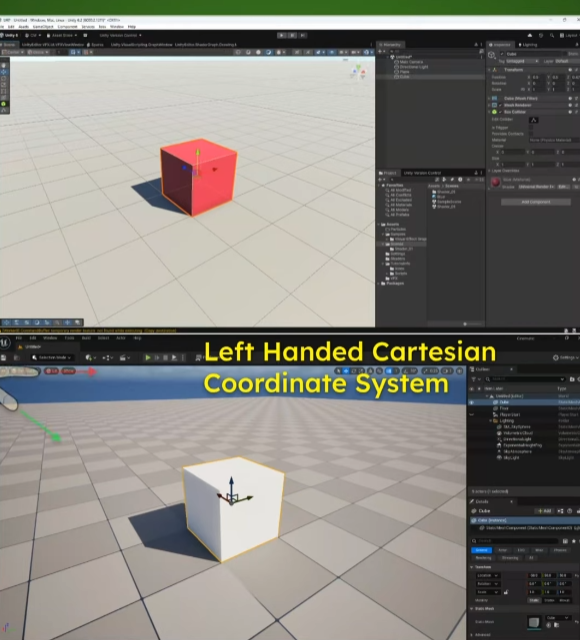The width and height of the screenshot is (580, 640).
Task: Click the Box Collider component icon
Action: [x=494, y=112]
